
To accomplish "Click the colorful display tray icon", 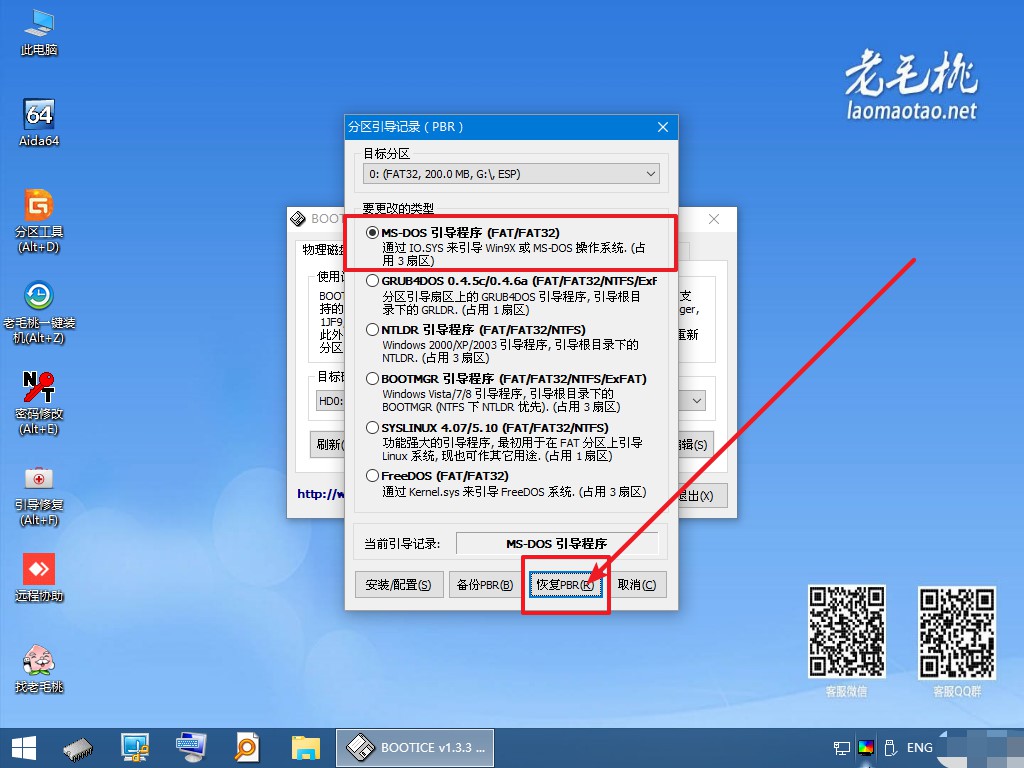I will 866,748.
